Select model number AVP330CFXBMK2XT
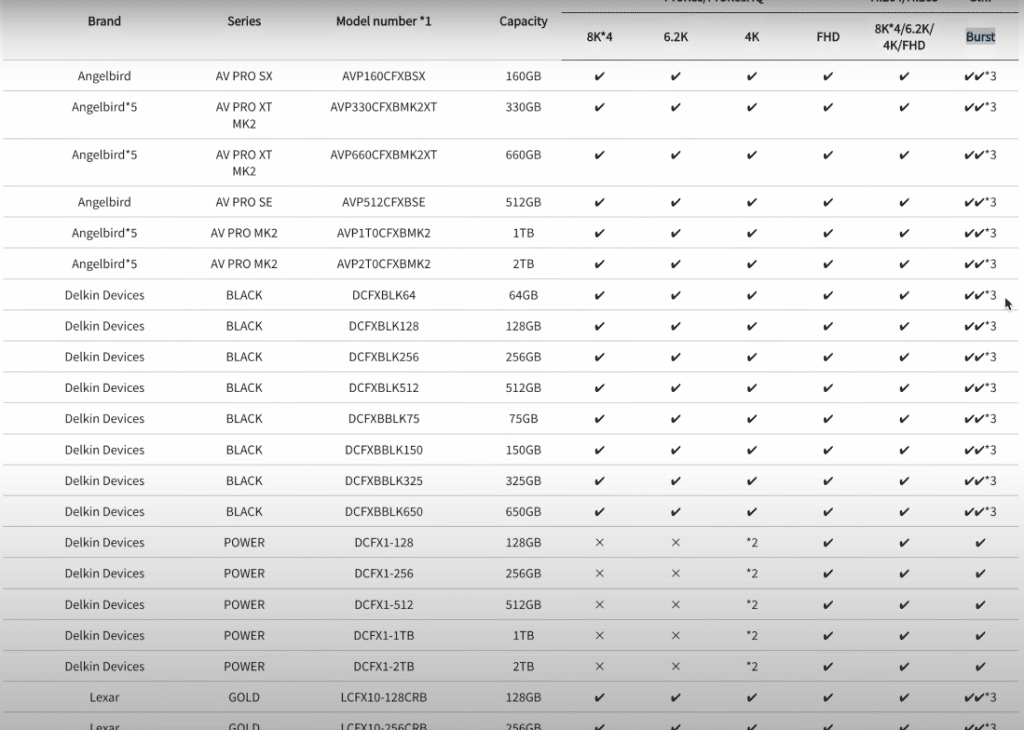Image resolution: width=1024 pixels, height=730 pixels. tap(384, 107)
